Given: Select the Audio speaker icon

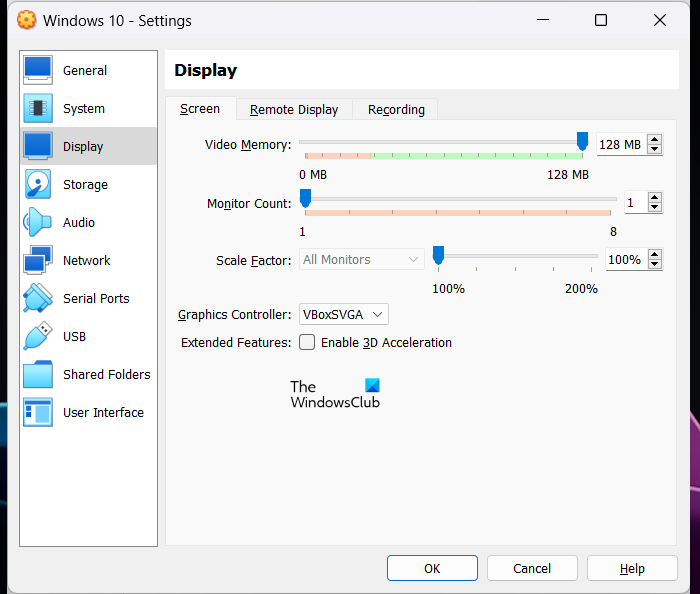Looking at the screenshot, I should click(38, 222).
